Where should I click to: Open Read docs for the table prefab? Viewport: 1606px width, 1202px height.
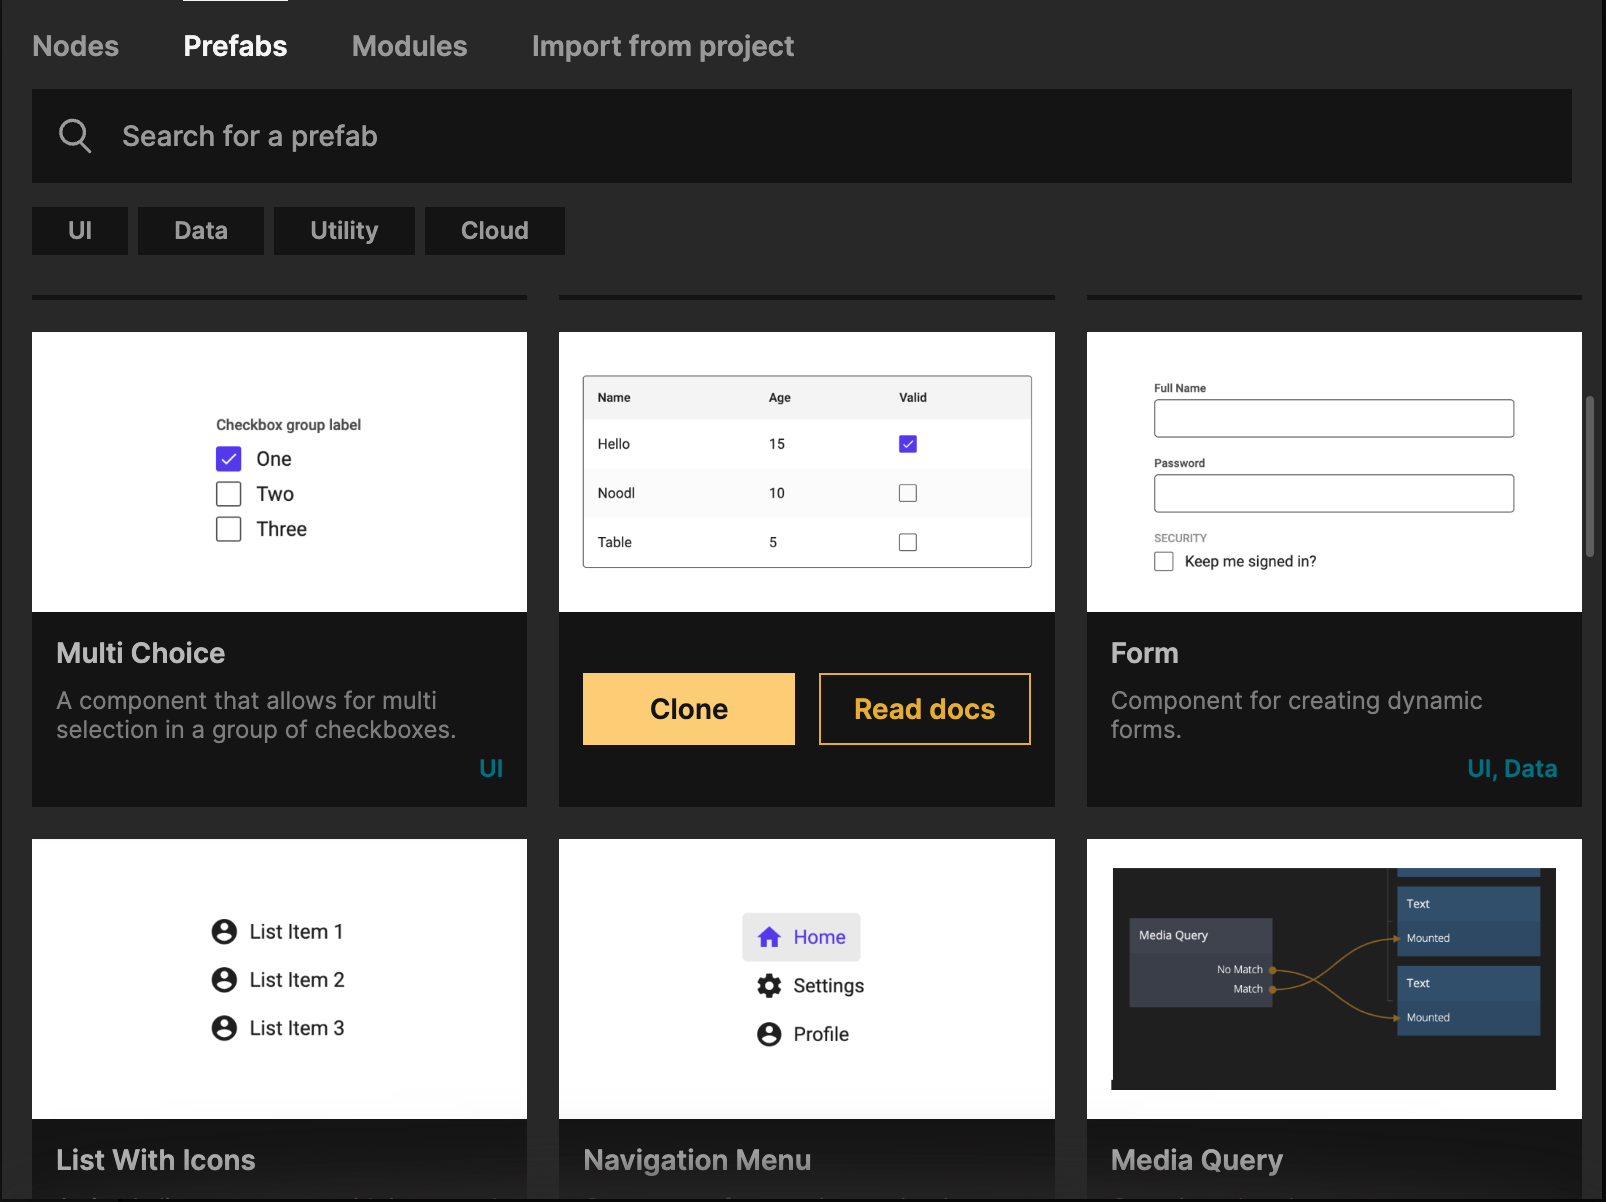point(924,709)
